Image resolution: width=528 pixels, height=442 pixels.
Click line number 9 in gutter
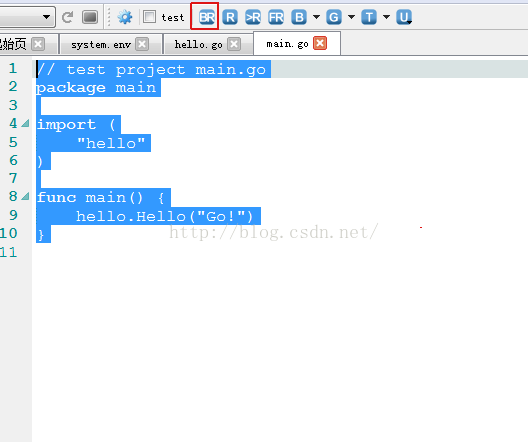click(13, 215)
